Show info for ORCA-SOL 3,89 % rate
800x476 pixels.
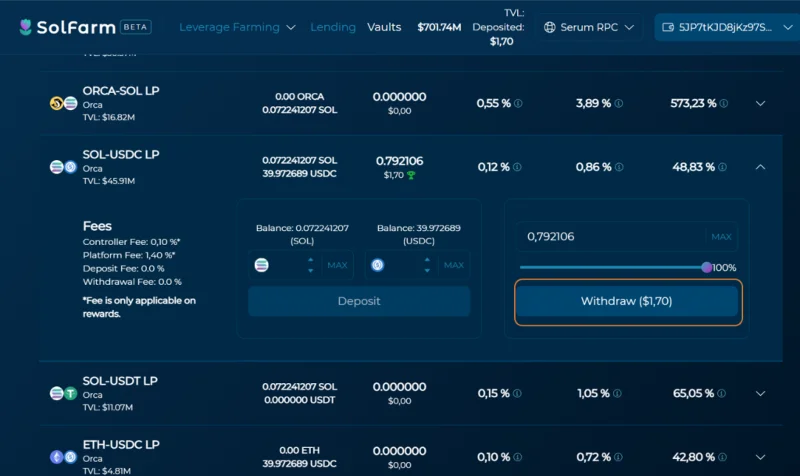[618, 104]
